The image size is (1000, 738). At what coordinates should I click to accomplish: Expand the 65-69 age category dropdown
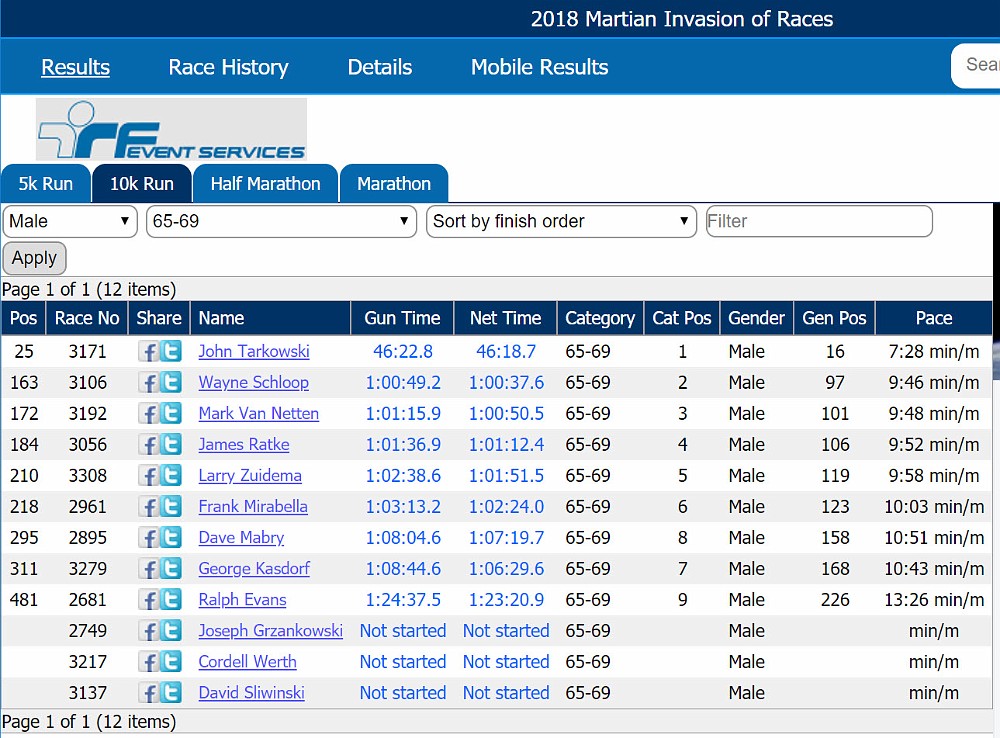[x=281, y=221]
